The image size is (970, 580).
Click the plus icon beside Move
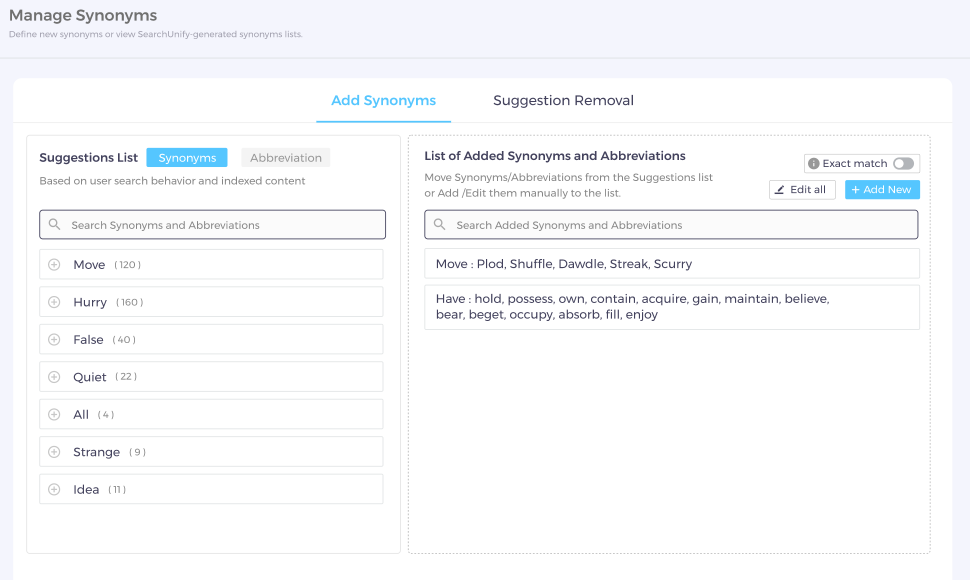click(54, 265)
